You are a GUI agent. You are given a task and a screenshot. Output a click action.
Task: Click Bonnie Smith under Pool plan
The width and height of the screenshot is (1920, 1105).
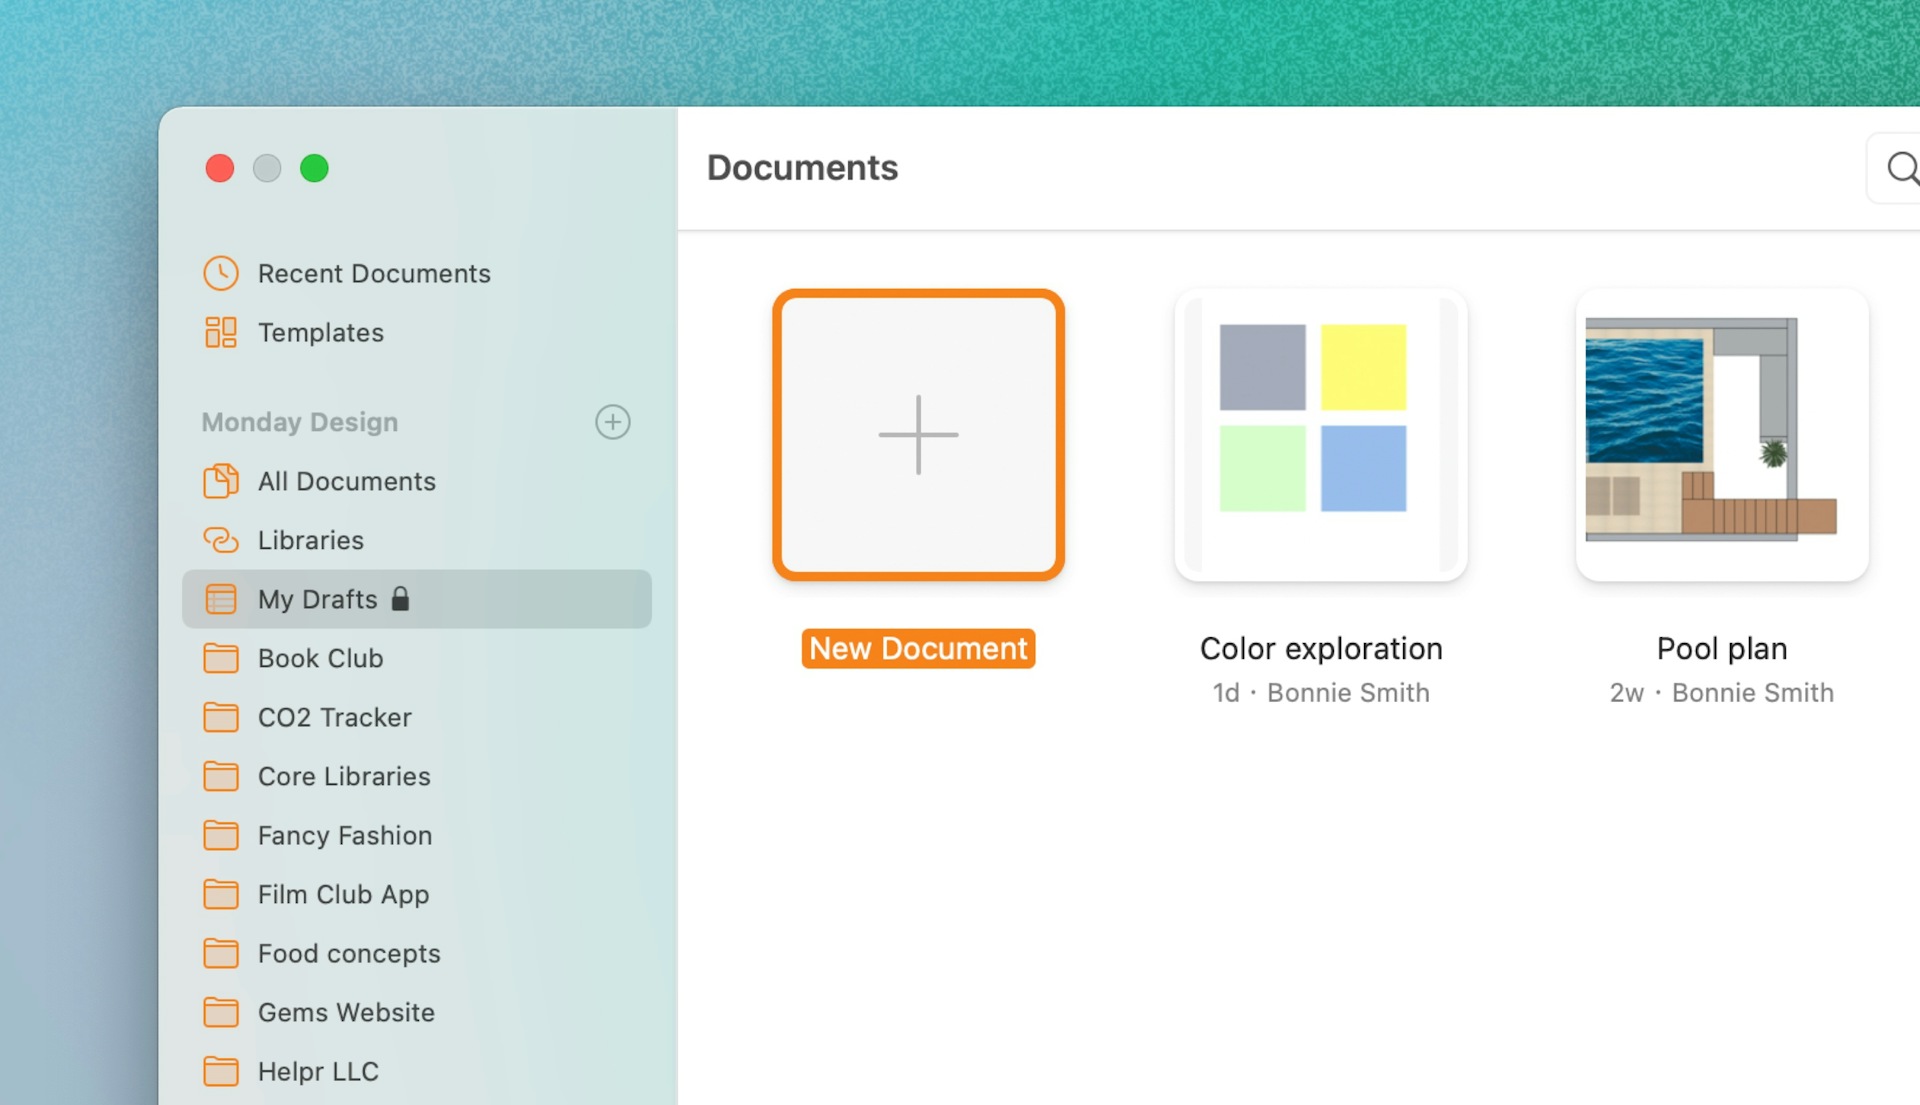(x=1752, y=692)
